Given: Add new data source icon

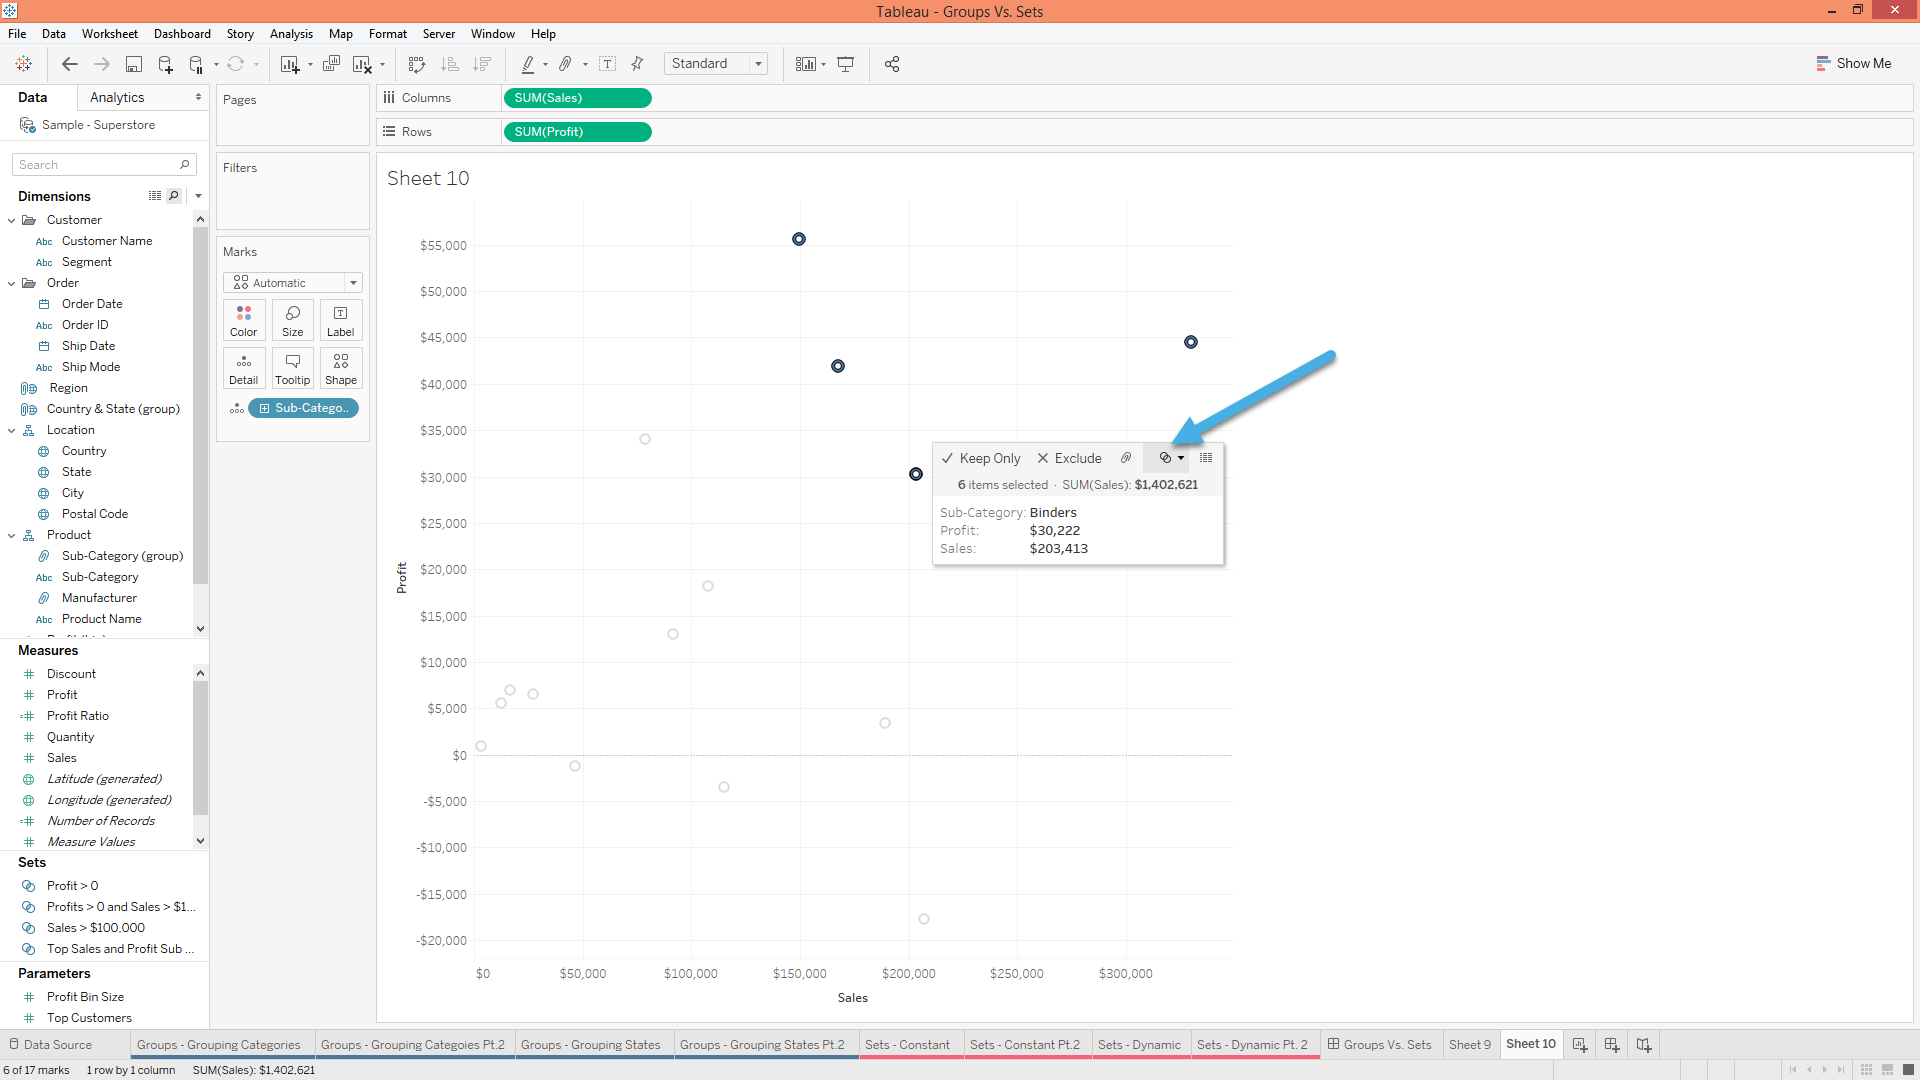Looking at the screenshot, I should (x=166, y=64).
